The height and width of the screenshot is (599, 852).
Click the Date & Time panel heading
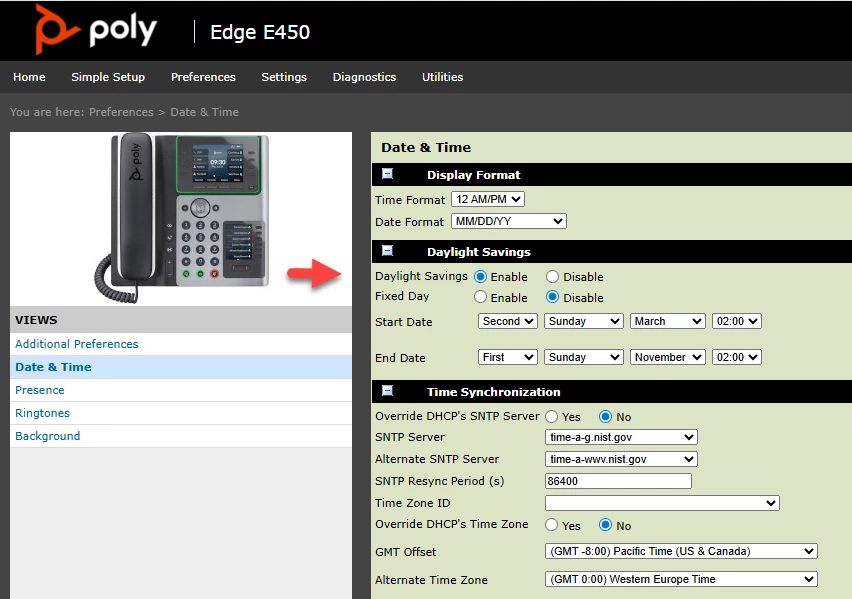tap(426, 147)
